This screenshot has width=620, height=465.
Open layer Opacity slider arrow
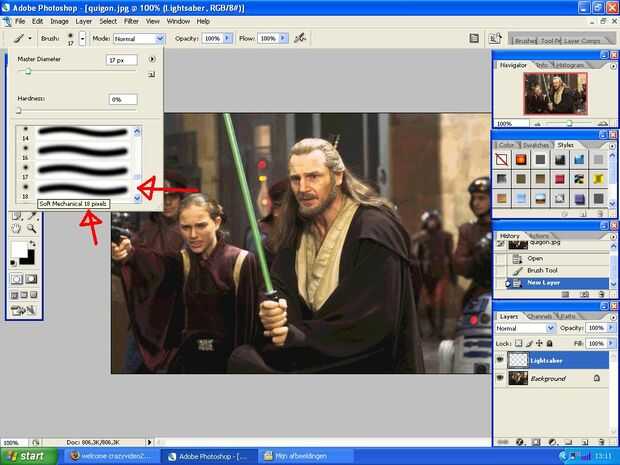(611, 328)
